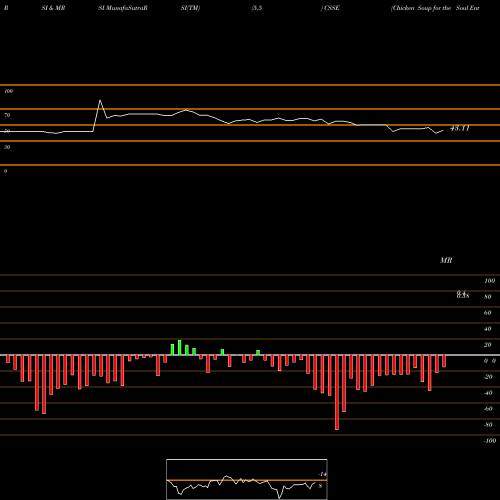Click the MR axis label -80

click(488, 425)
